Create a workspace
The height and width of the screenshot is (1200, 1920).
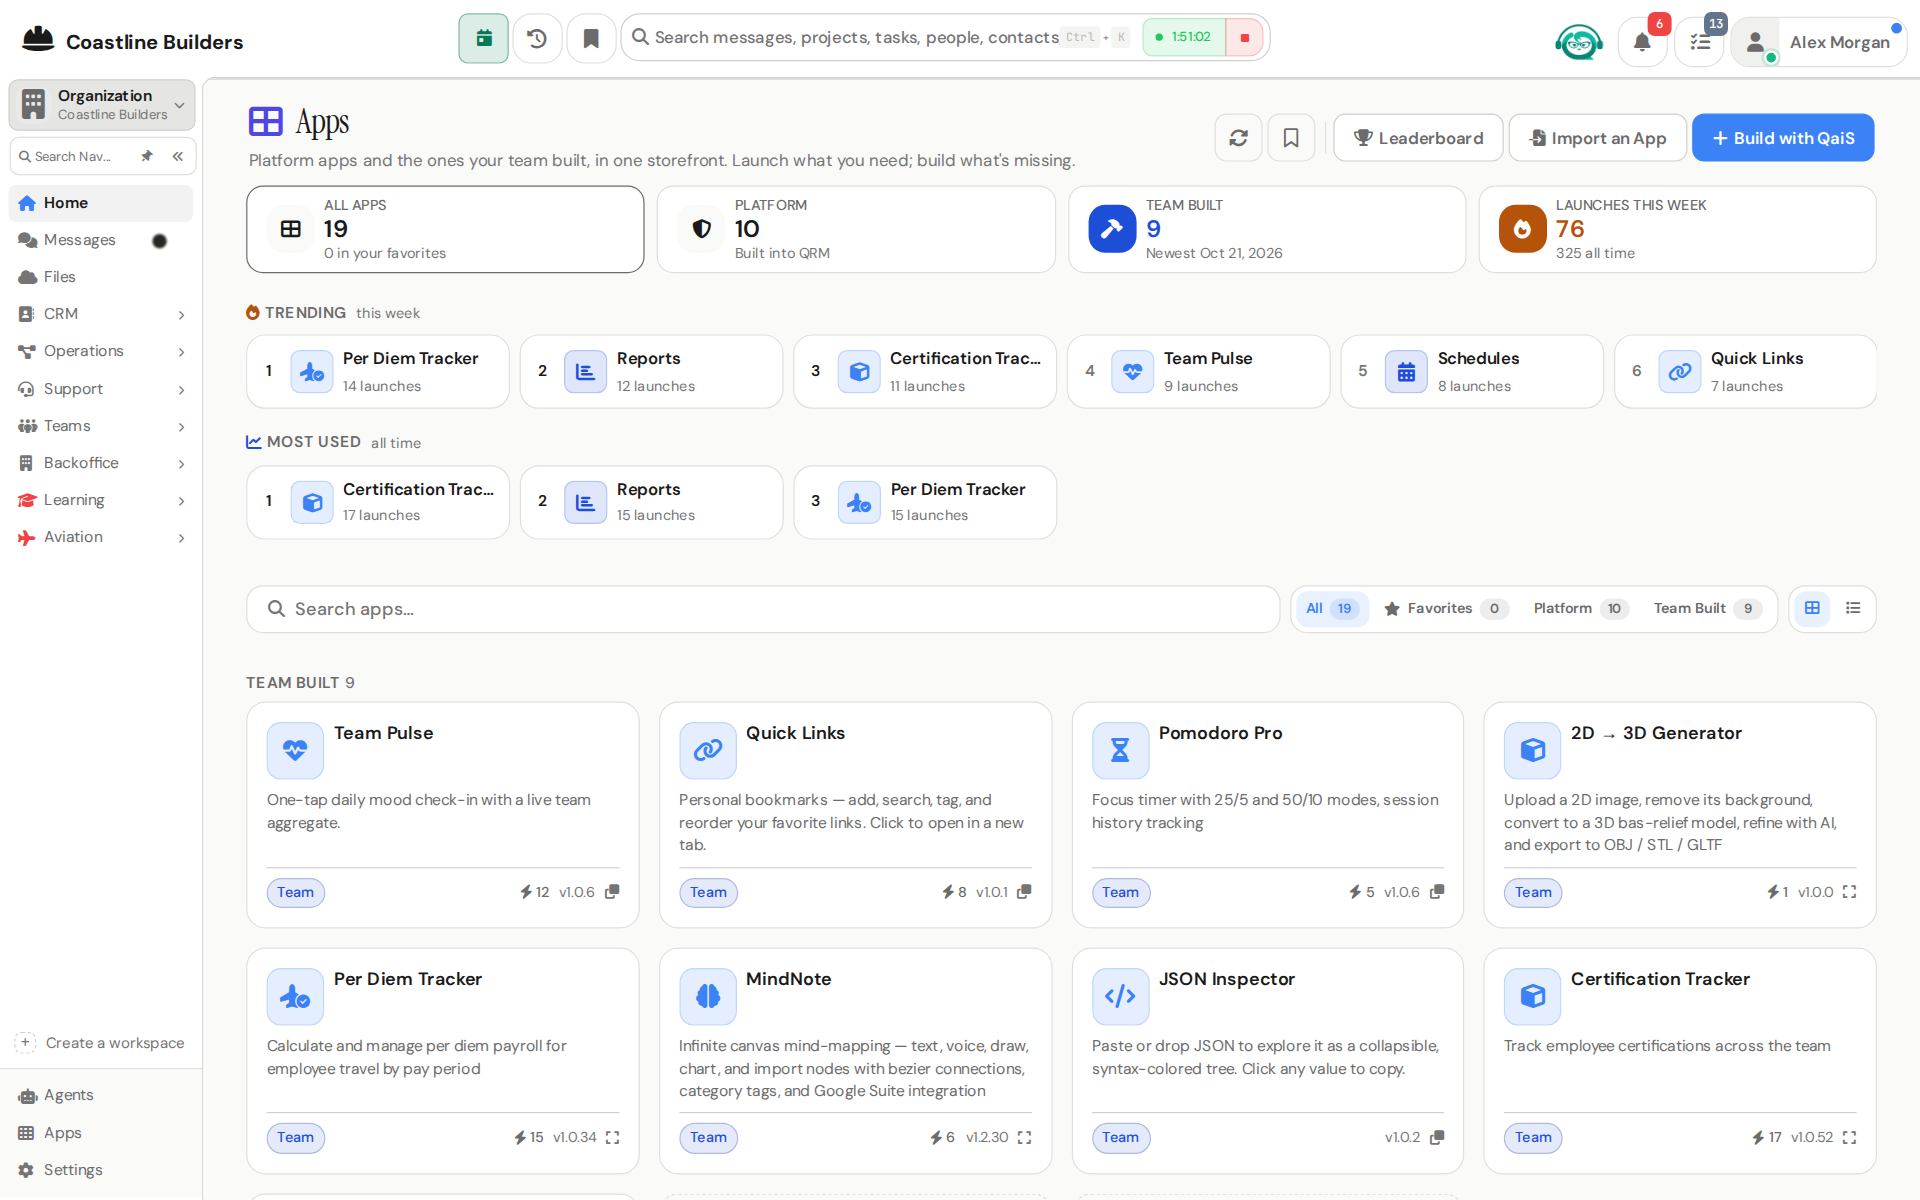101,1043
